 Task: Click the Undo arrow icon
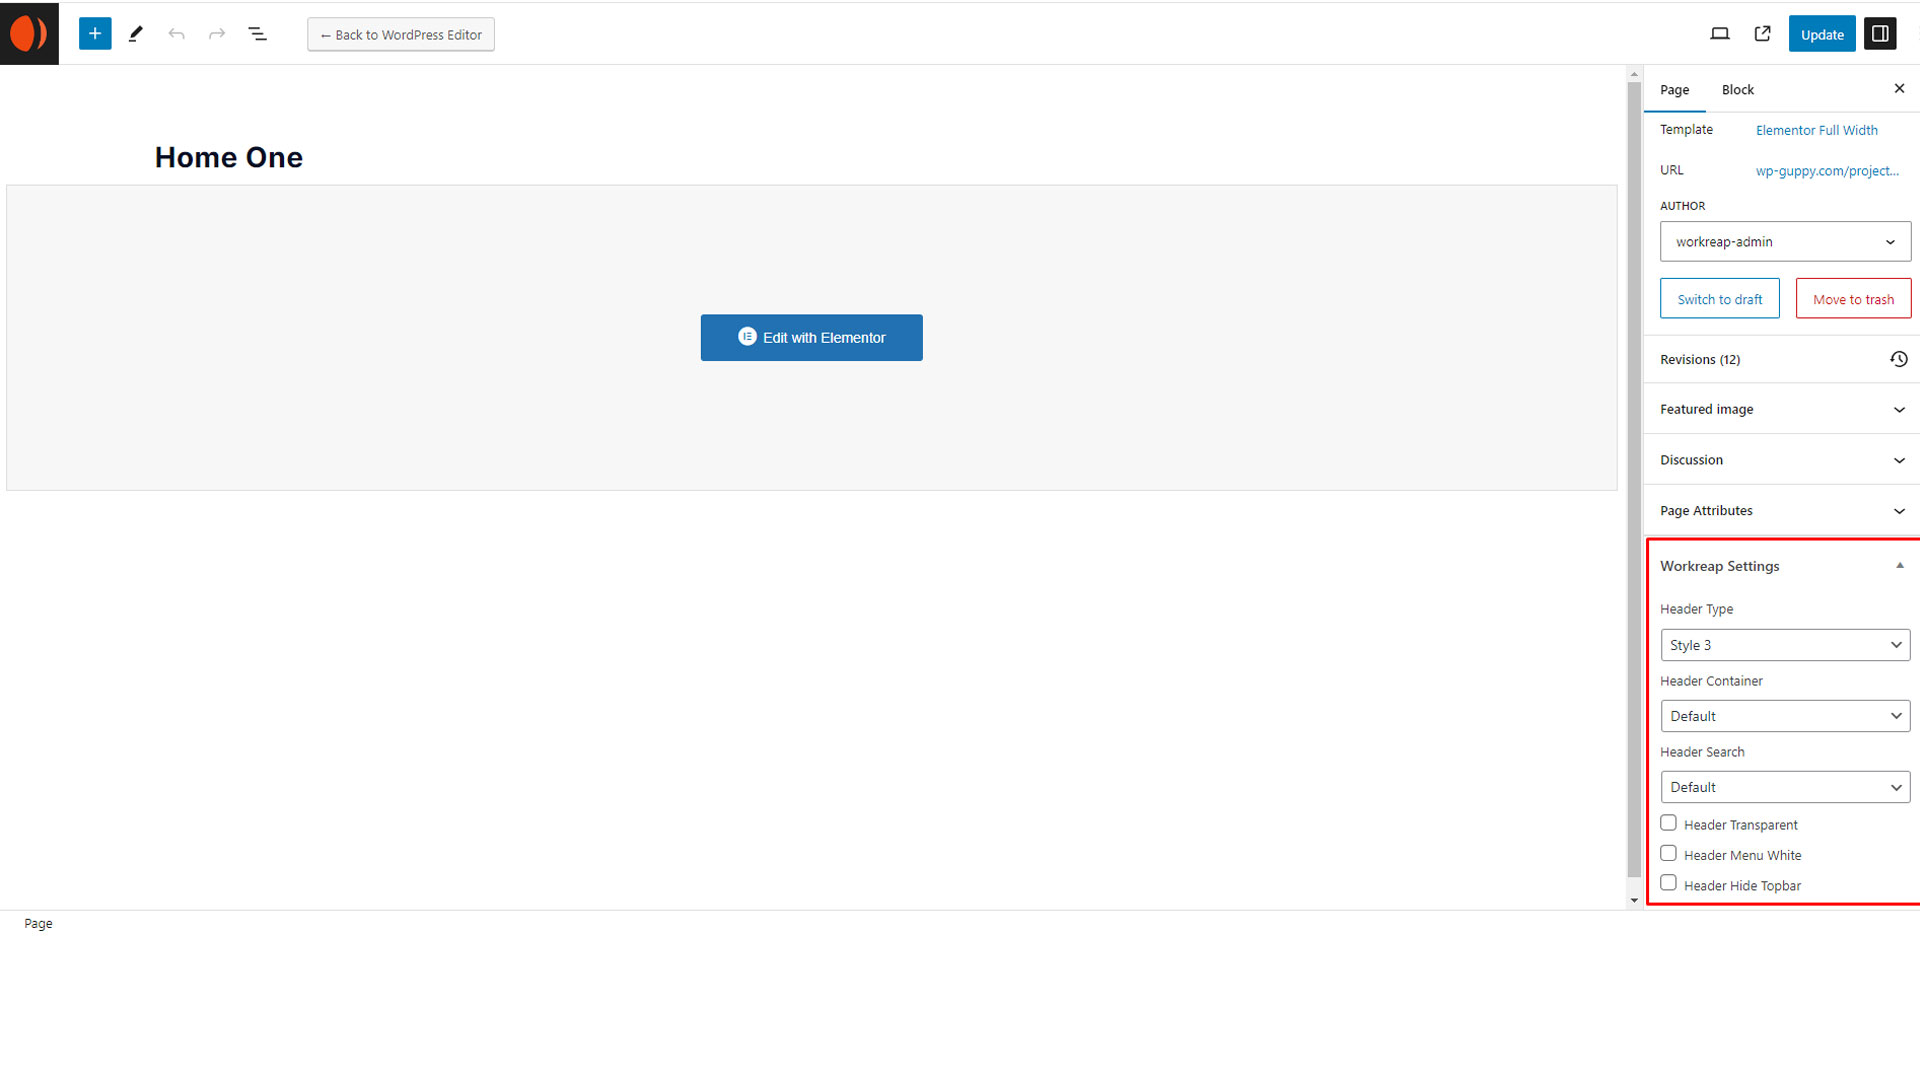(x=177, y=34)
